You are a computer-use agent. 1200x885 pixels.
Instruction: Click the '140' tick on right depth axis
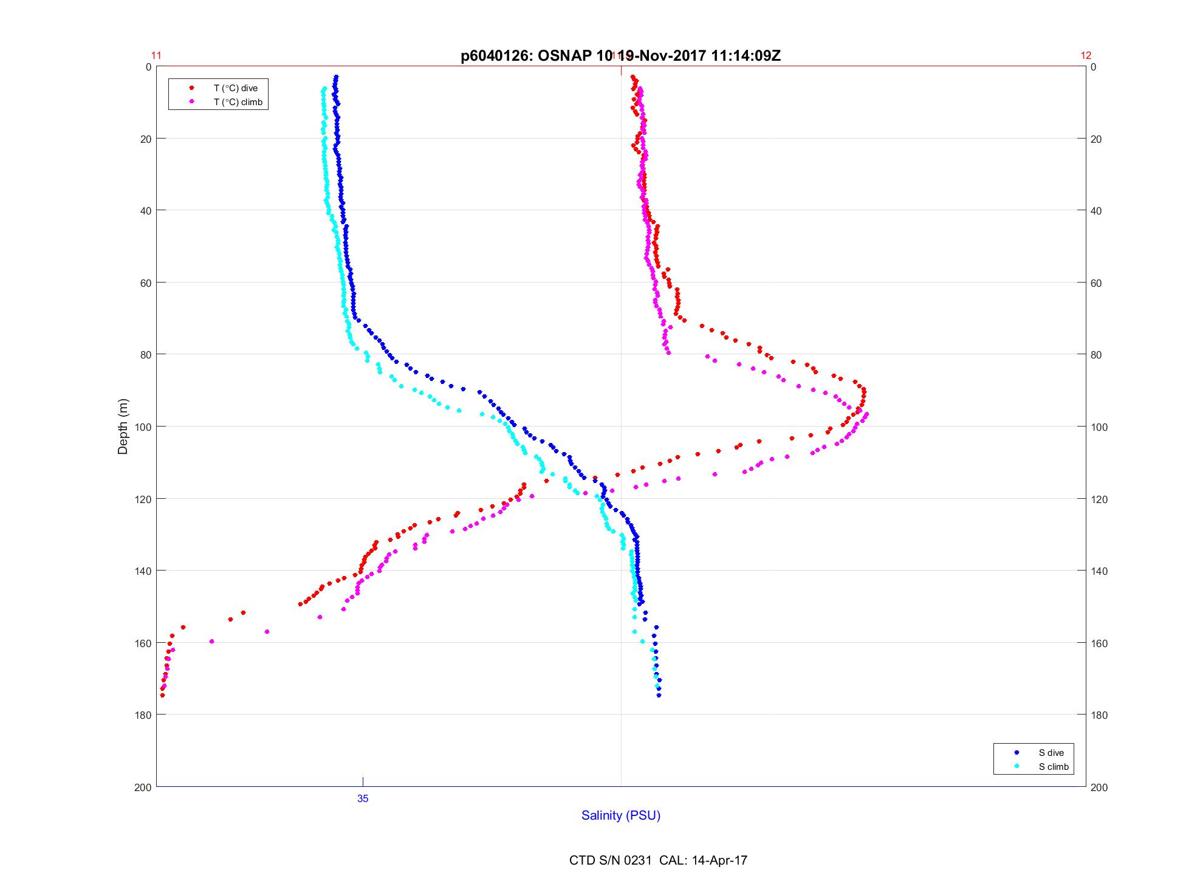click(x=1100, y=571)
